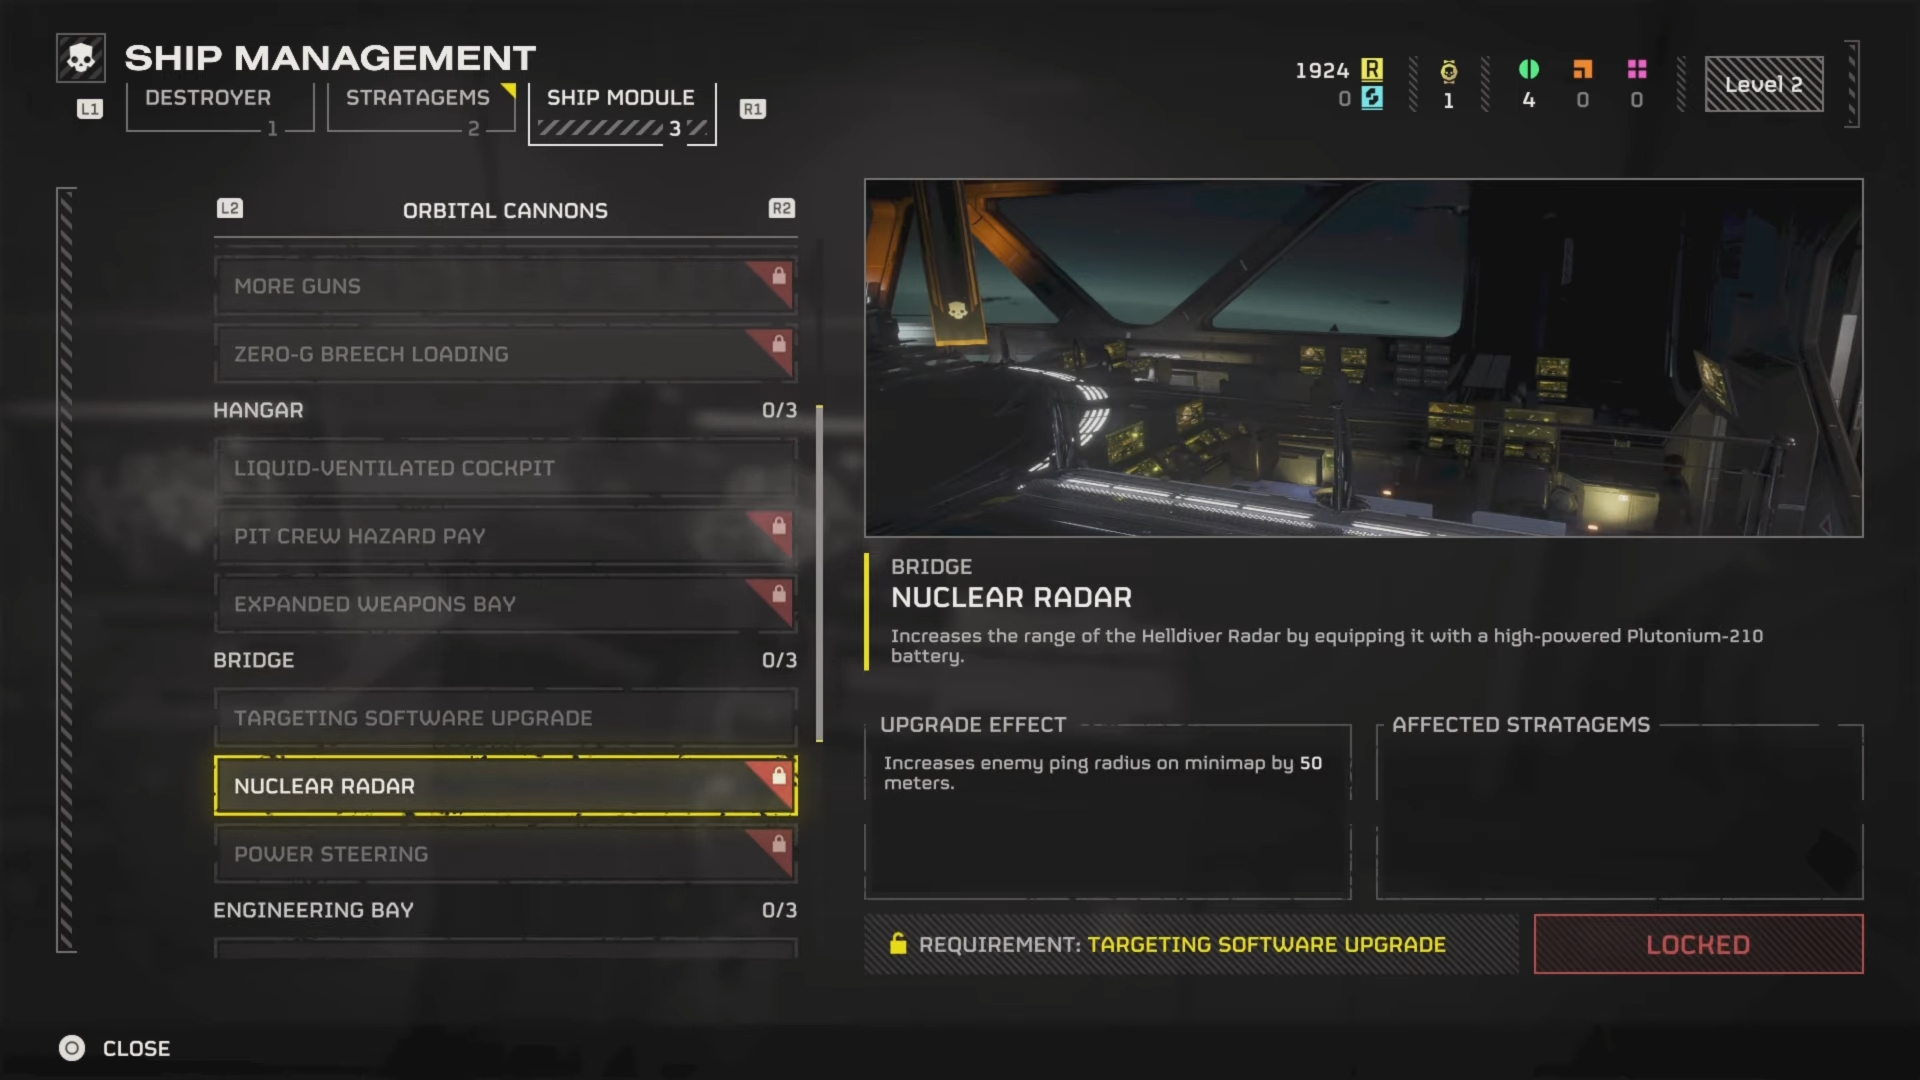Click the lock icon on Nuclear Radar

[x=779, y=774]
